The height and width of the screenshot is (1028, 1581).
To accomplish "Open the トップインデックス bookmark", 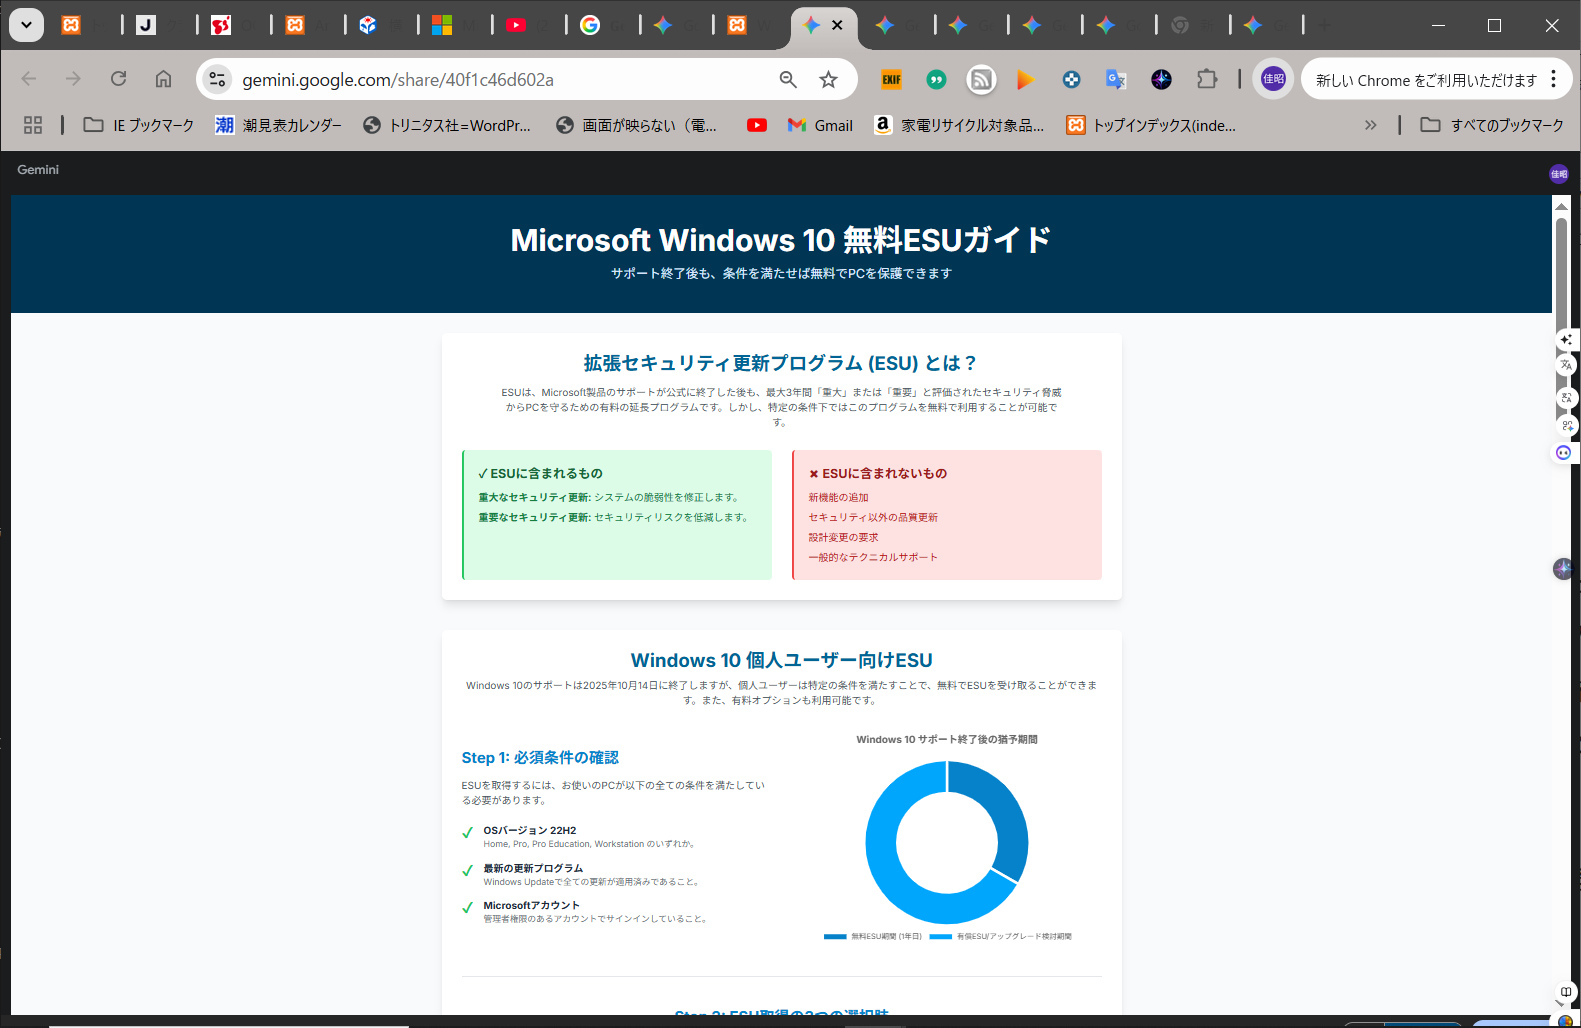I will click(1151, 125).
